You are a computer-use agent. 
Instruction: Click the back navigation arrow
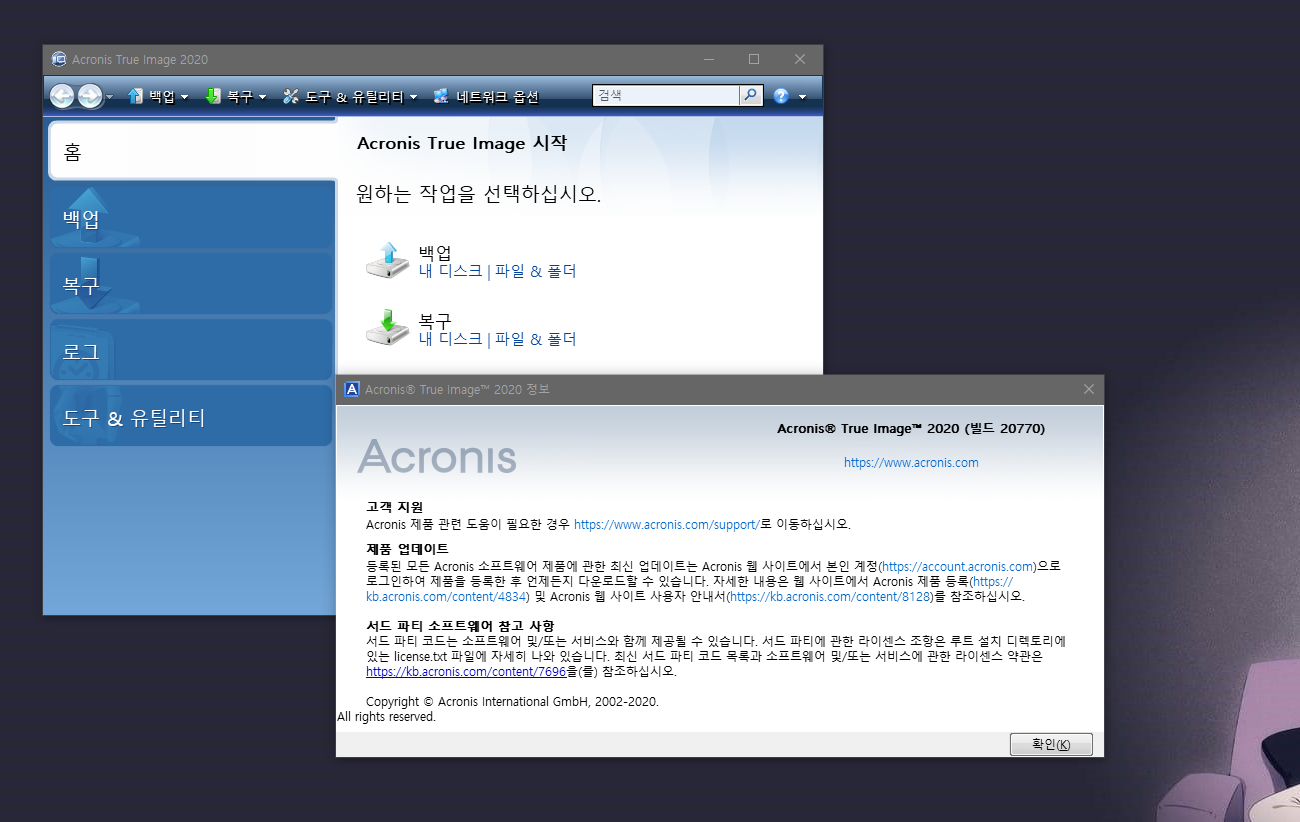coord(62,96)
